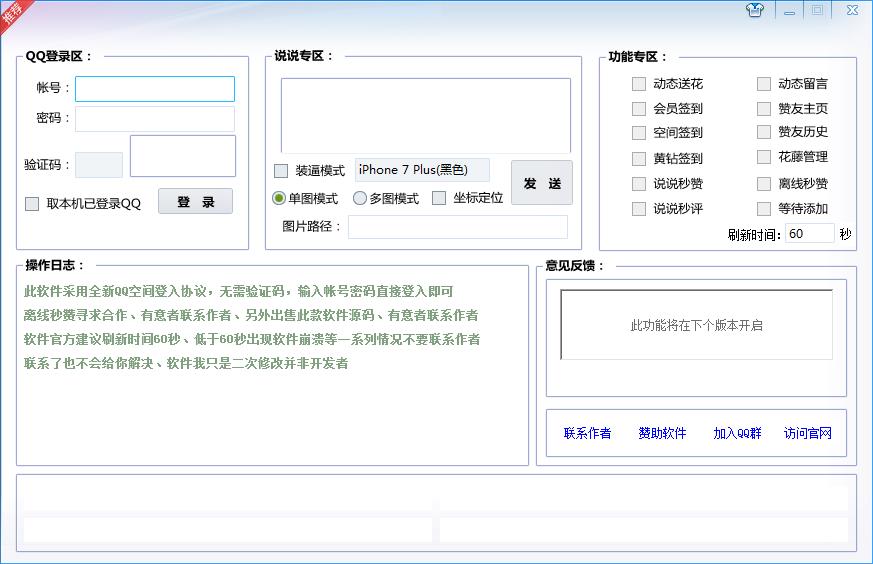The width and height of the screenshot is (873, 564).
Task: Enable the 坐标定位 checkbox
Action: click(x=439, y=198)
